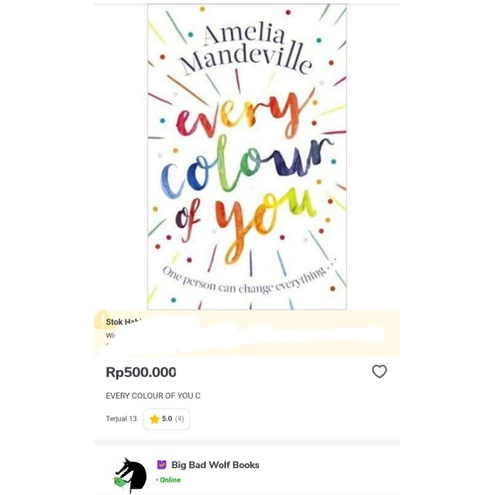Open the book cover product image
Screen dimensions: 495x495
(247, 157)
